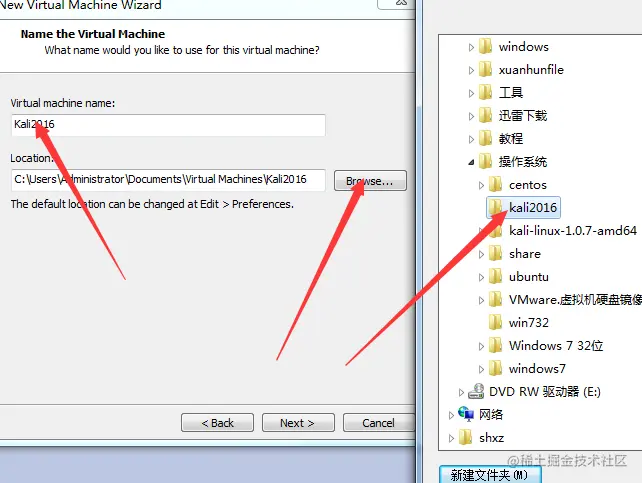Click the Virtual machine name field
642x483 pixels.
coord(168,125)
